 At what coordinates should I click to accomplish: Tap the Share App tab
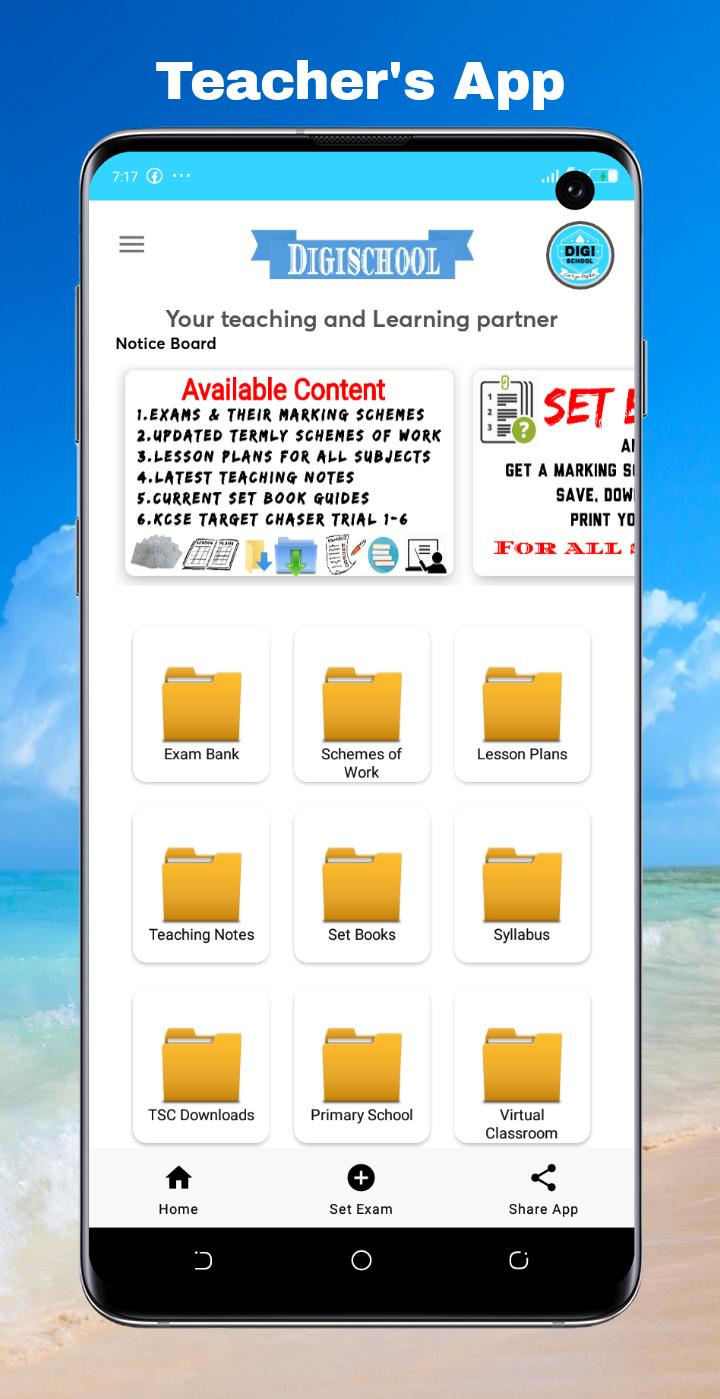click(543, 1190)
